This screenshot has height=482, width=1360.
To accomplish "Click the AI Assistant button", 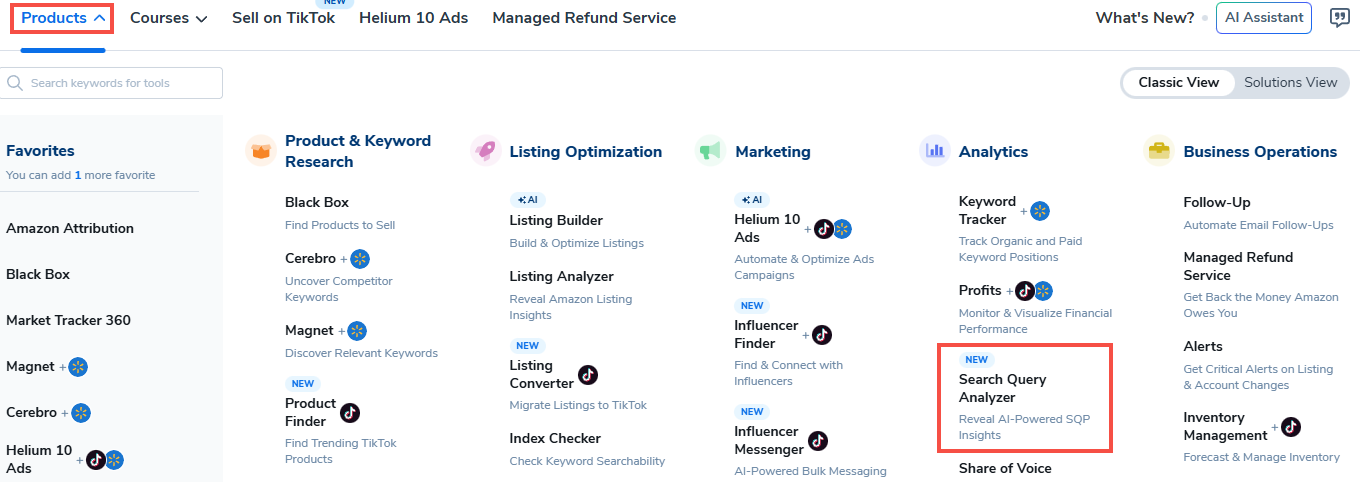I will pyautogui.click(x=1263, y=18).
